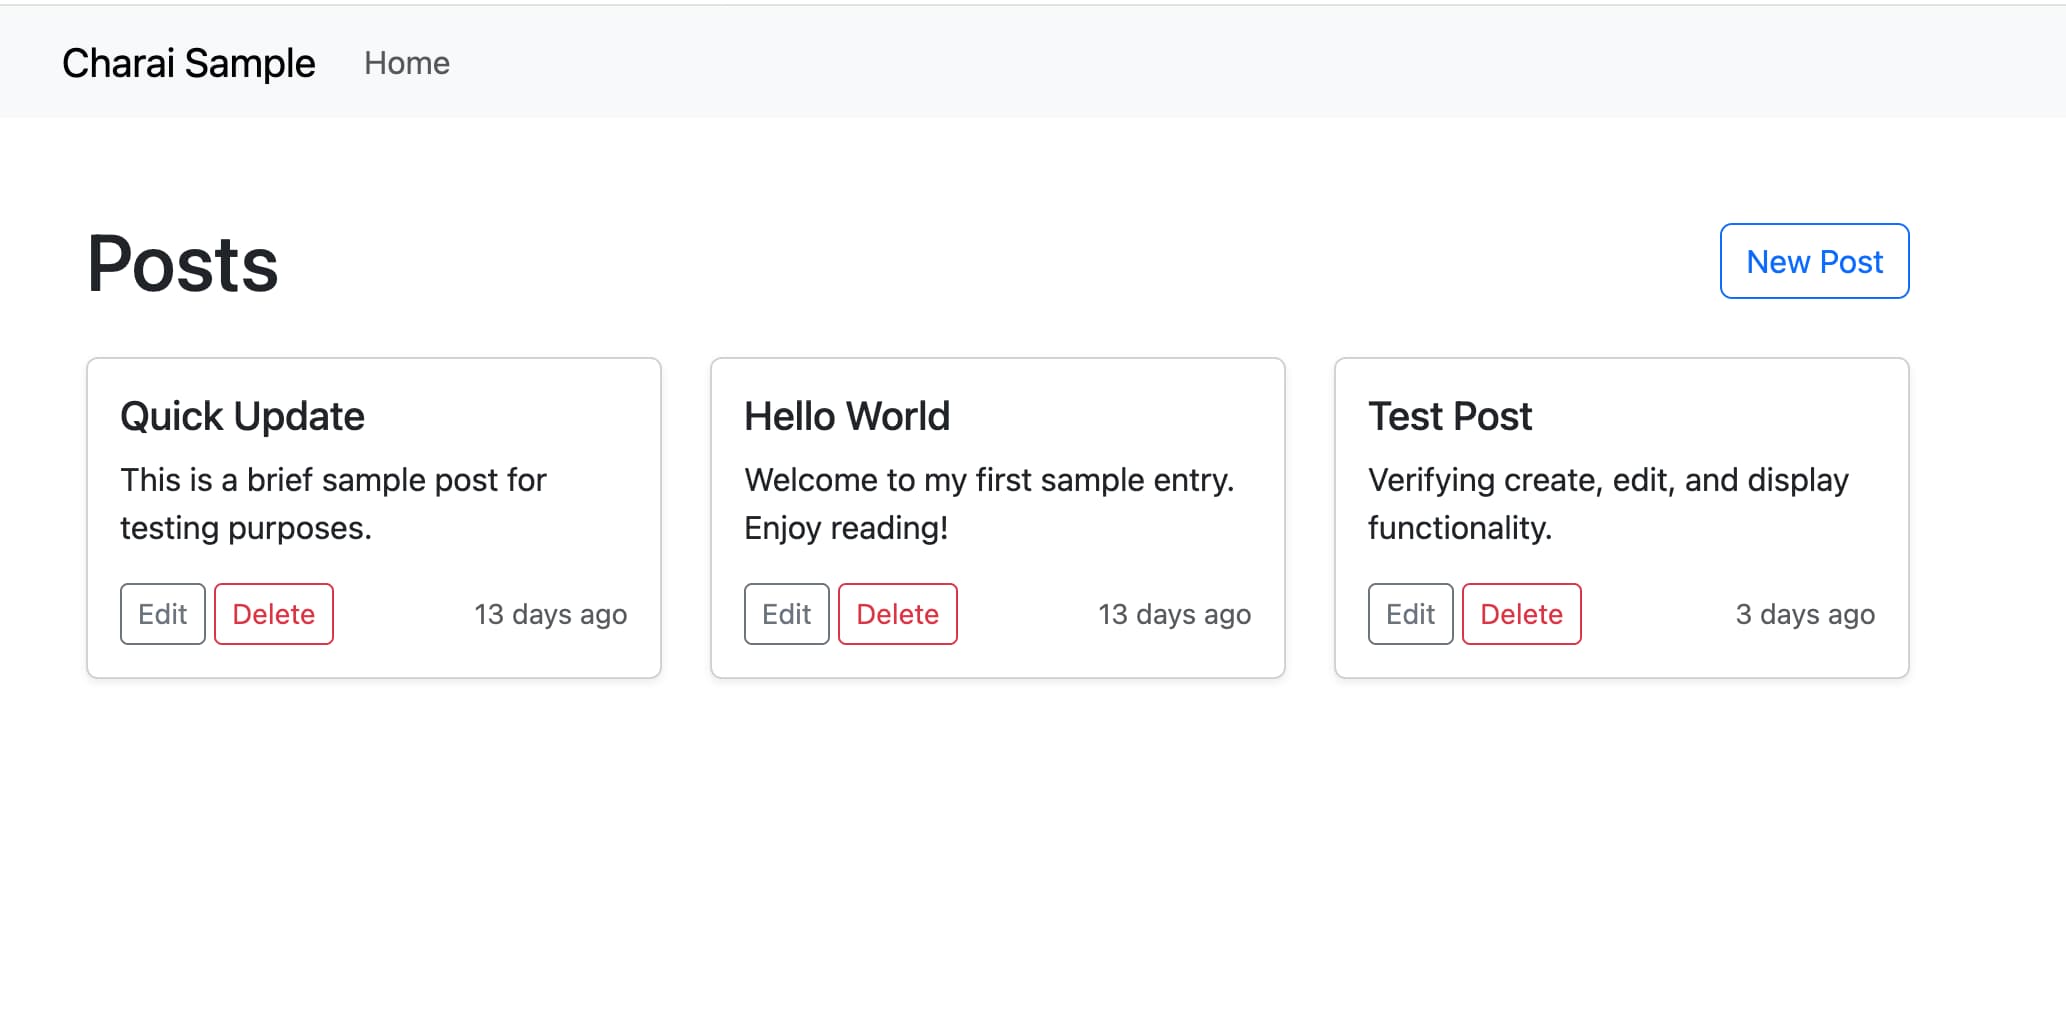This screenshot has width=2066, height=1016.
Task: Click '13 days ago' timestamp on Quick Update
Action: coord(550,614)
